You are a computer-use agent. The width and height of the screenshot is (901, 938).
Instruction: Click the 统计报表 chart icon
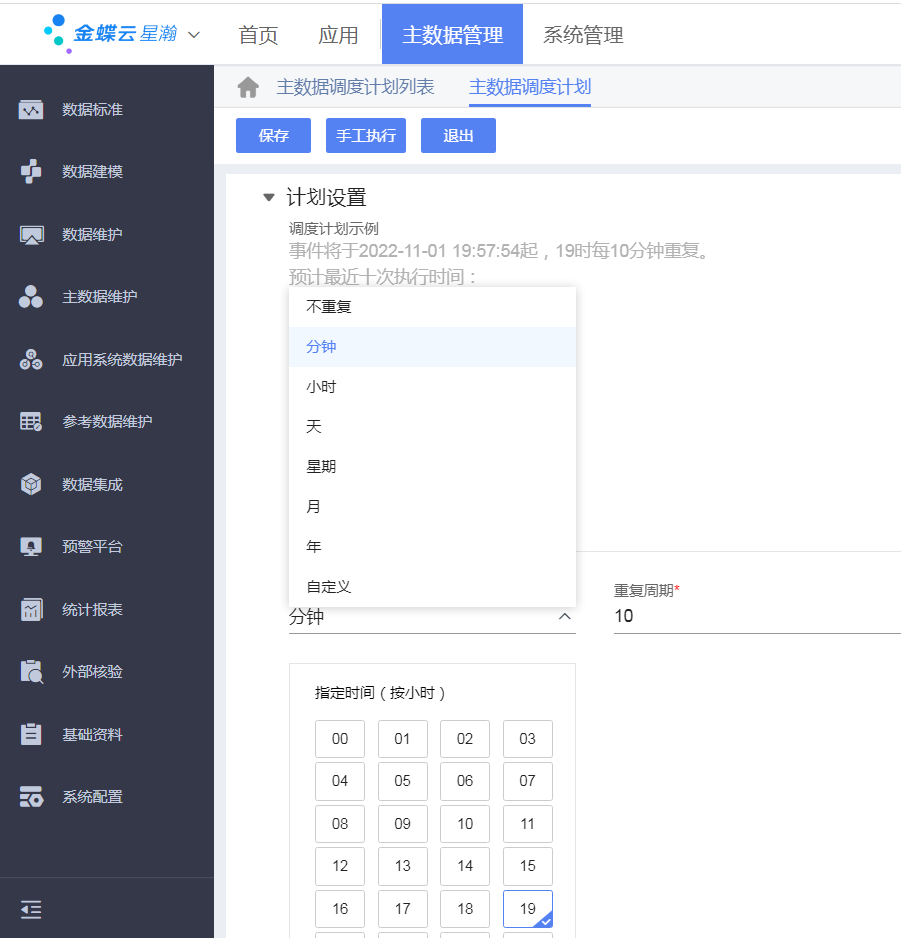pyautogui.click(x=31, y=610)
